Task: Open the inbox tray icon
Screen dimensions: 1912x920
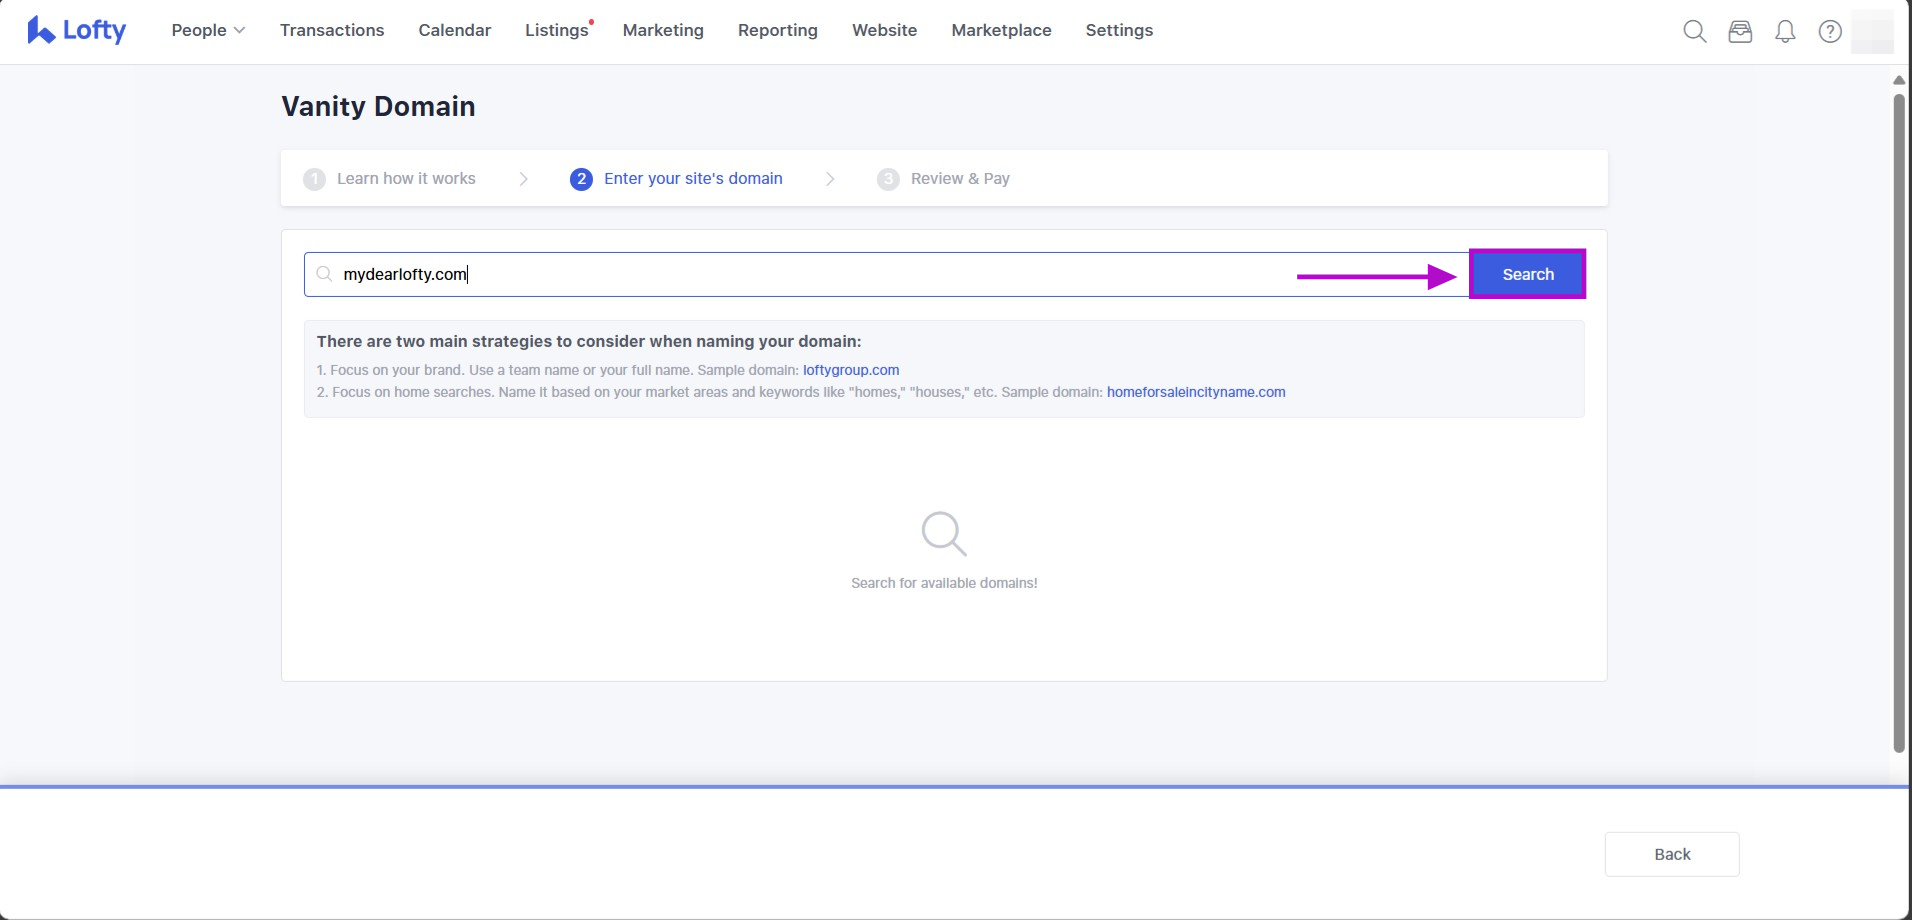Action: click(x=1740, y=32)
